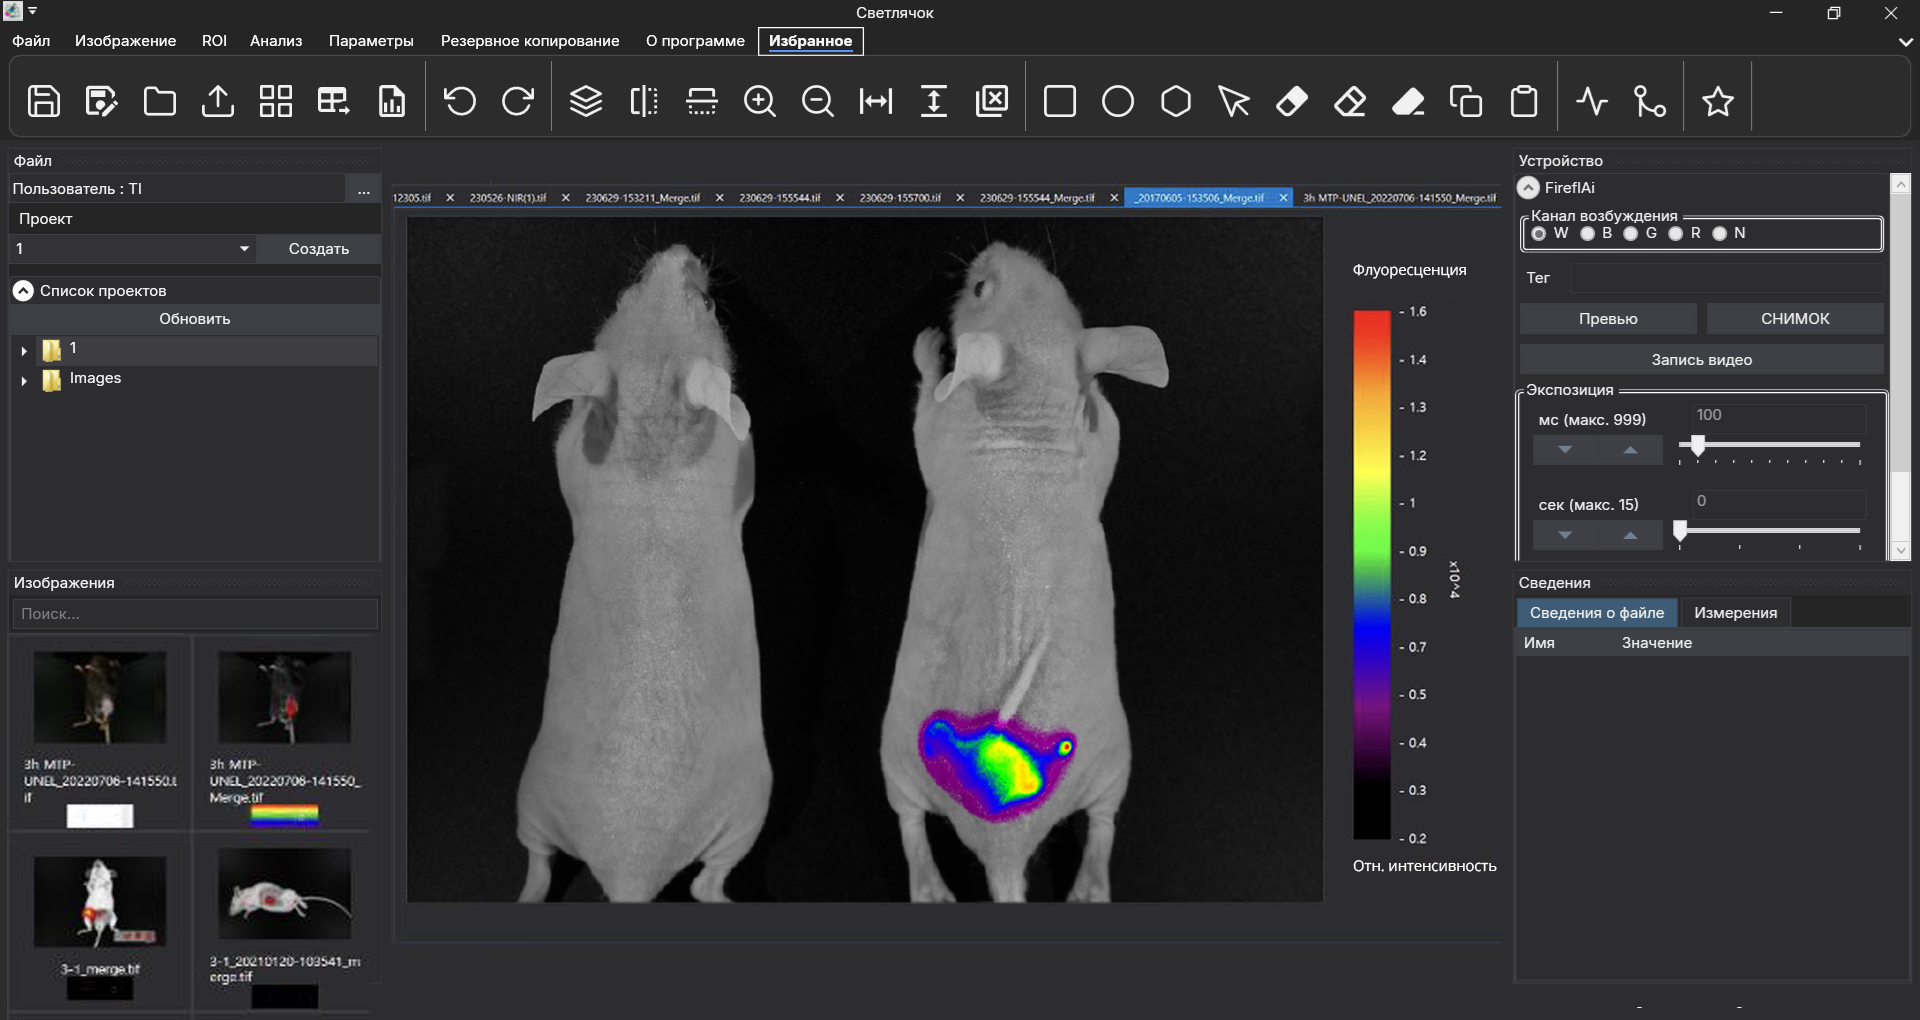Open the Параметры menu
The width and height of the screenshot is (1920, 1020).
tap(371, 41)
